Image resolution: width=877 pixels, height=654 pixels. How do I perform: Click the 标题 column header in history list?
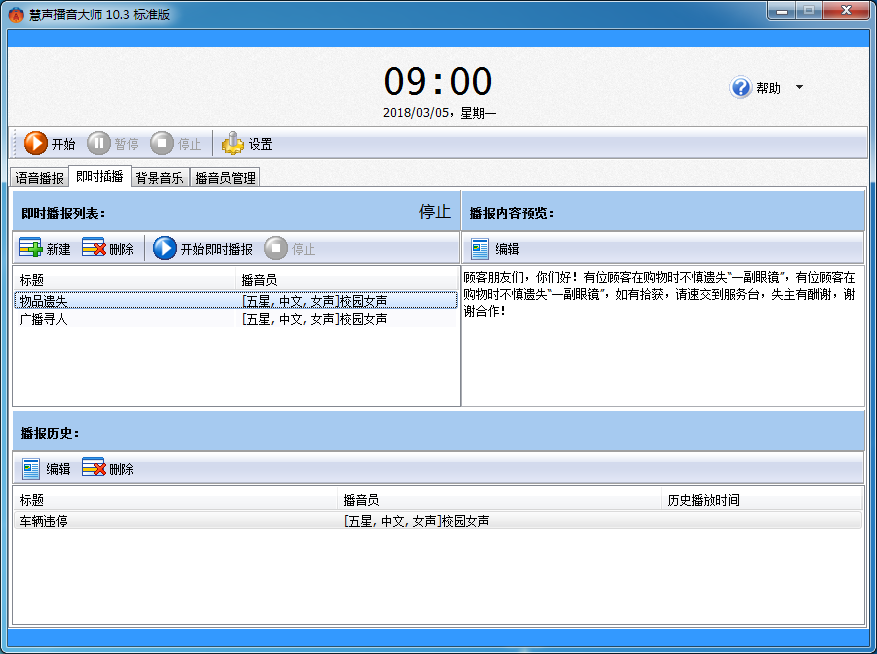176,500
